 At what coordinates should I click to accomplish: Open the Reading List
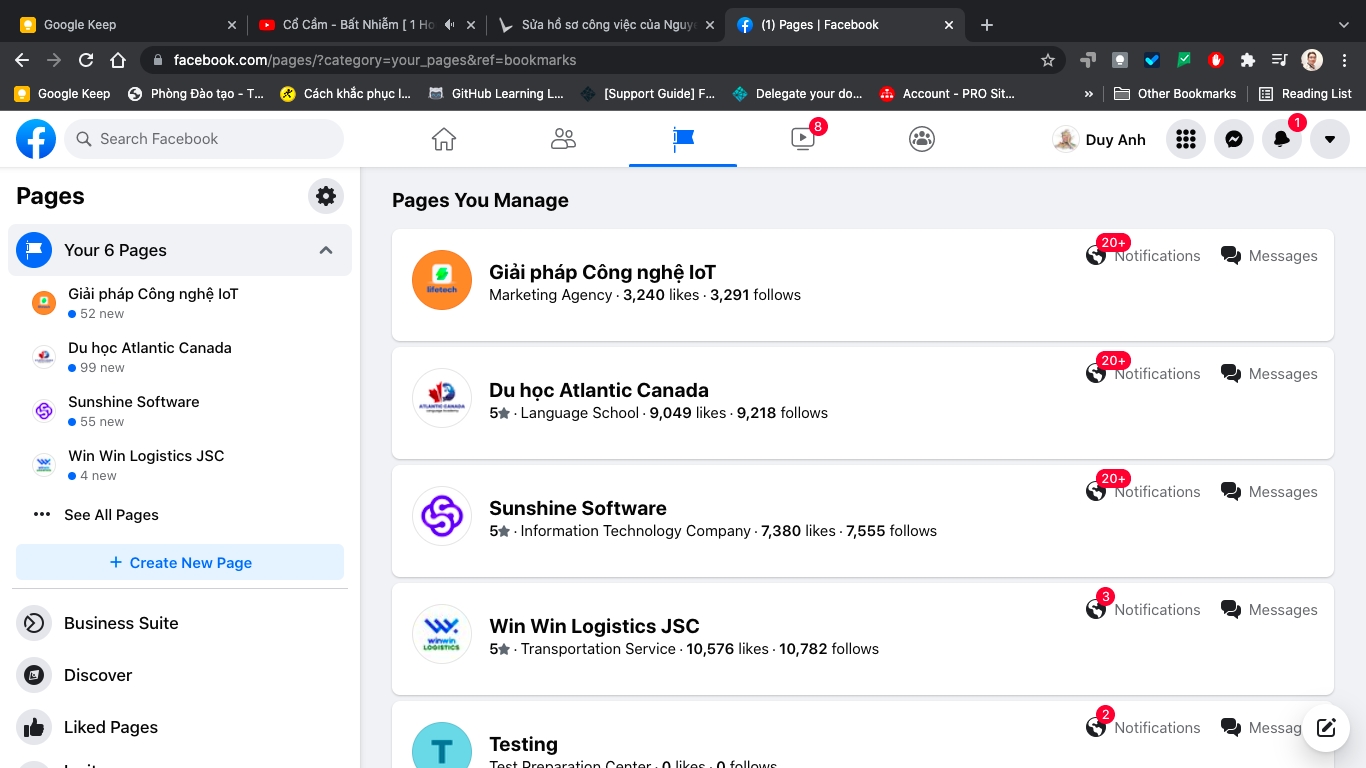[1305, 94]
